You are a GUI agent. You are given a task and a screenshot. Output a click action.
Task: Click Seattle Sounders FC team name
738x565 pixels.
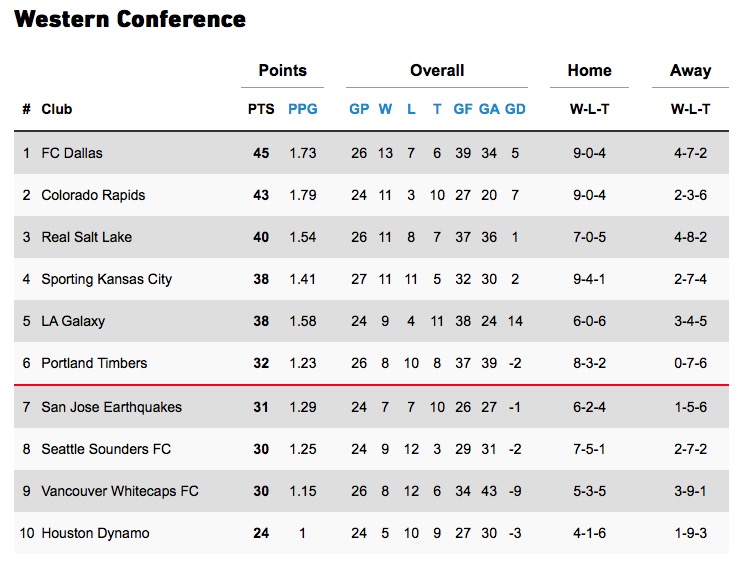click(x=106, y=449)
